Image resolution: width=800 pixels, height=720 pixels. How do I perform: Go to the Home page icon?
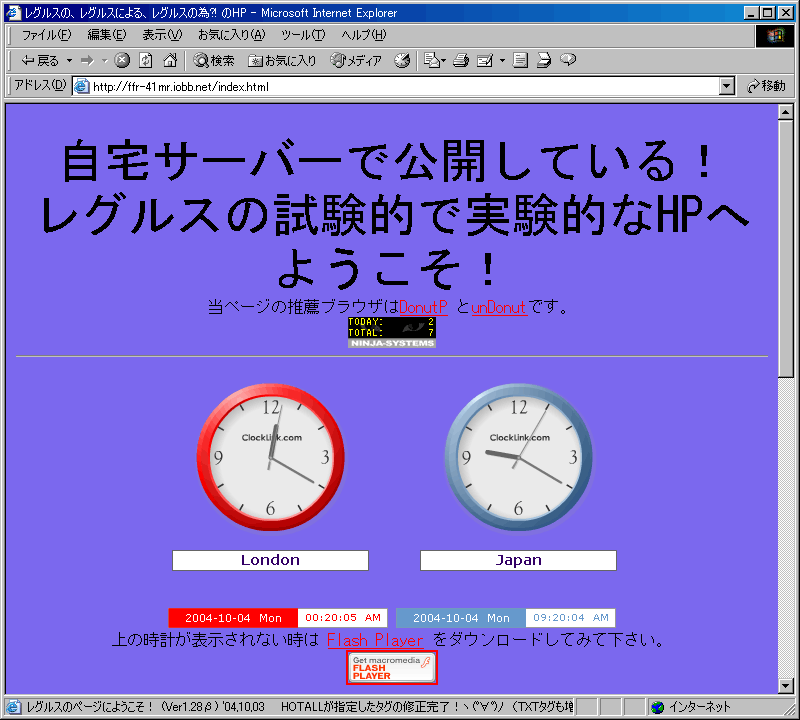pyautogui.click(x=170, y=61)
